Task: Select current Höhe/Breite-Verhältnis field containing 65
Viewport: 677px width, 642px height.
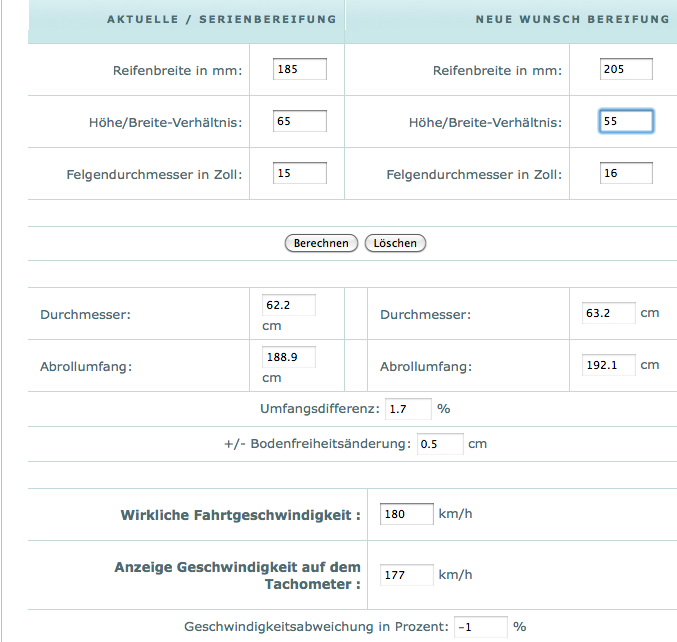Action: point(300,121)
